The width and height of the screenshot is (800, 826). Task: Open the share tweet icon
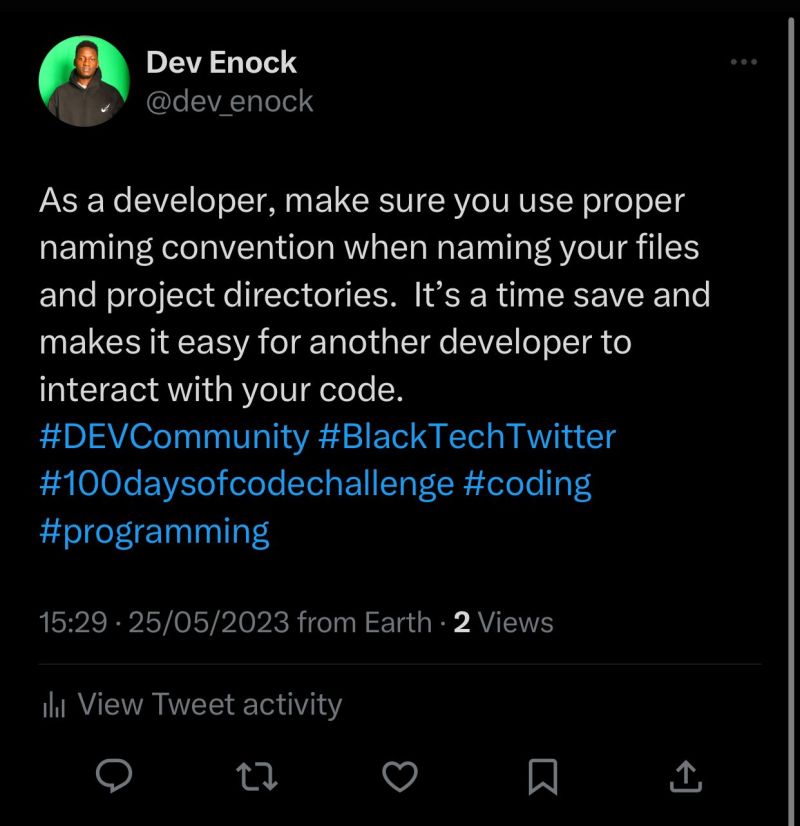click(x=685, y=775)
